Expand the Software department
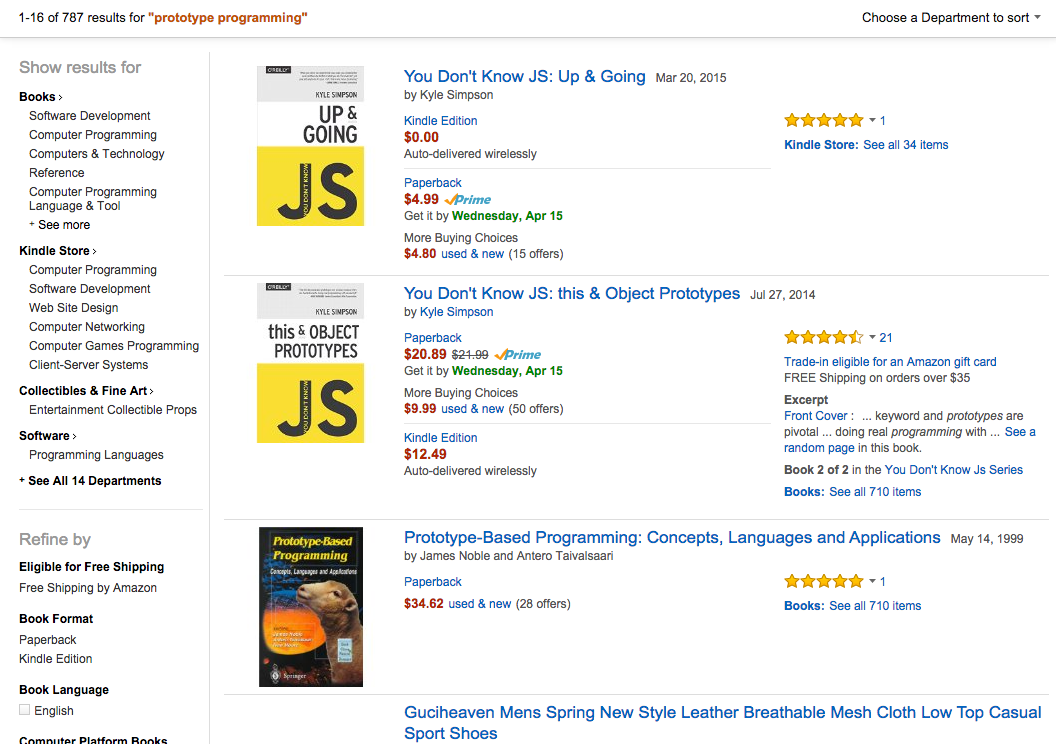 47,436
